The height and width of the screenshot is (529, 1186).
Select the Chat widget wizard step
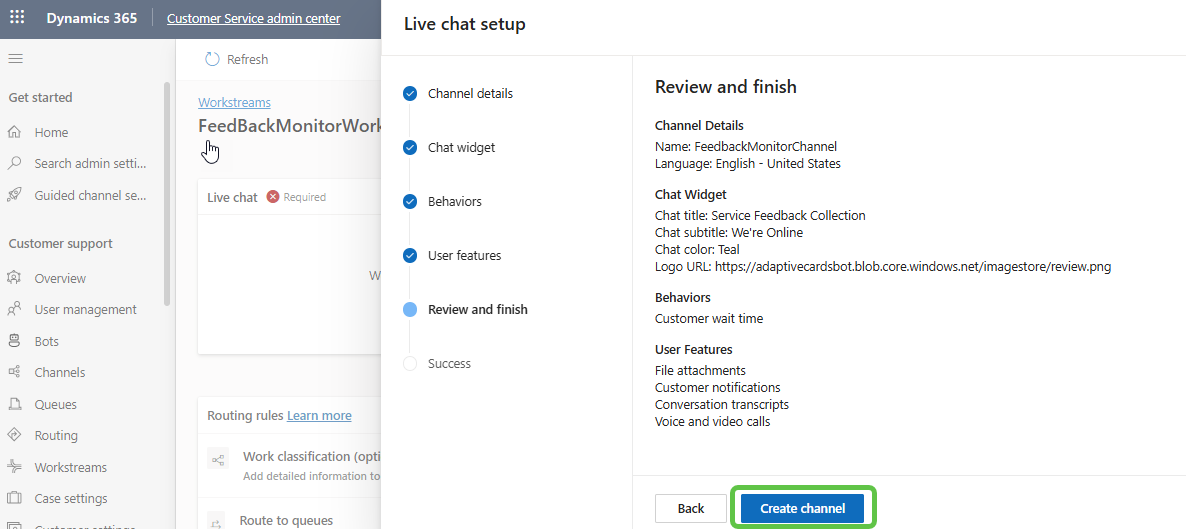[x=461, y=148]
